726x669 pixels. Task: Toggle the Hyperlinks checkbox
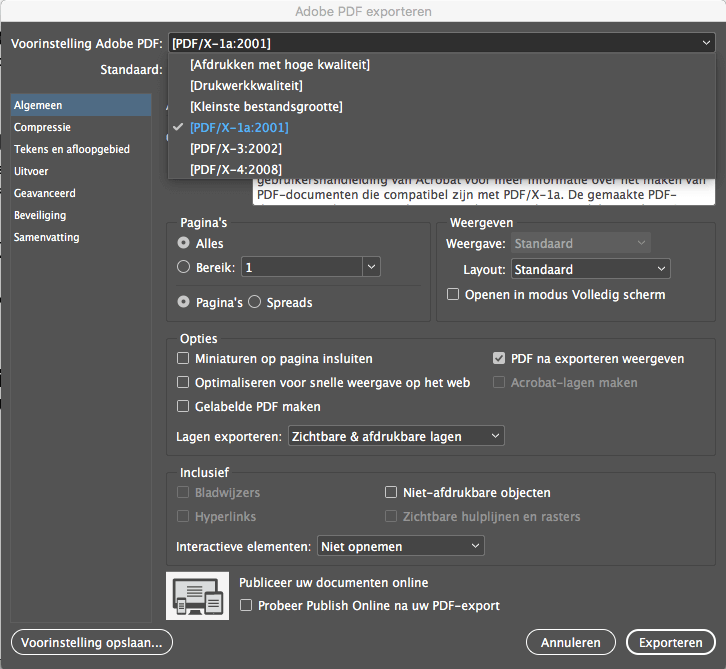click(x=183, y=516)
